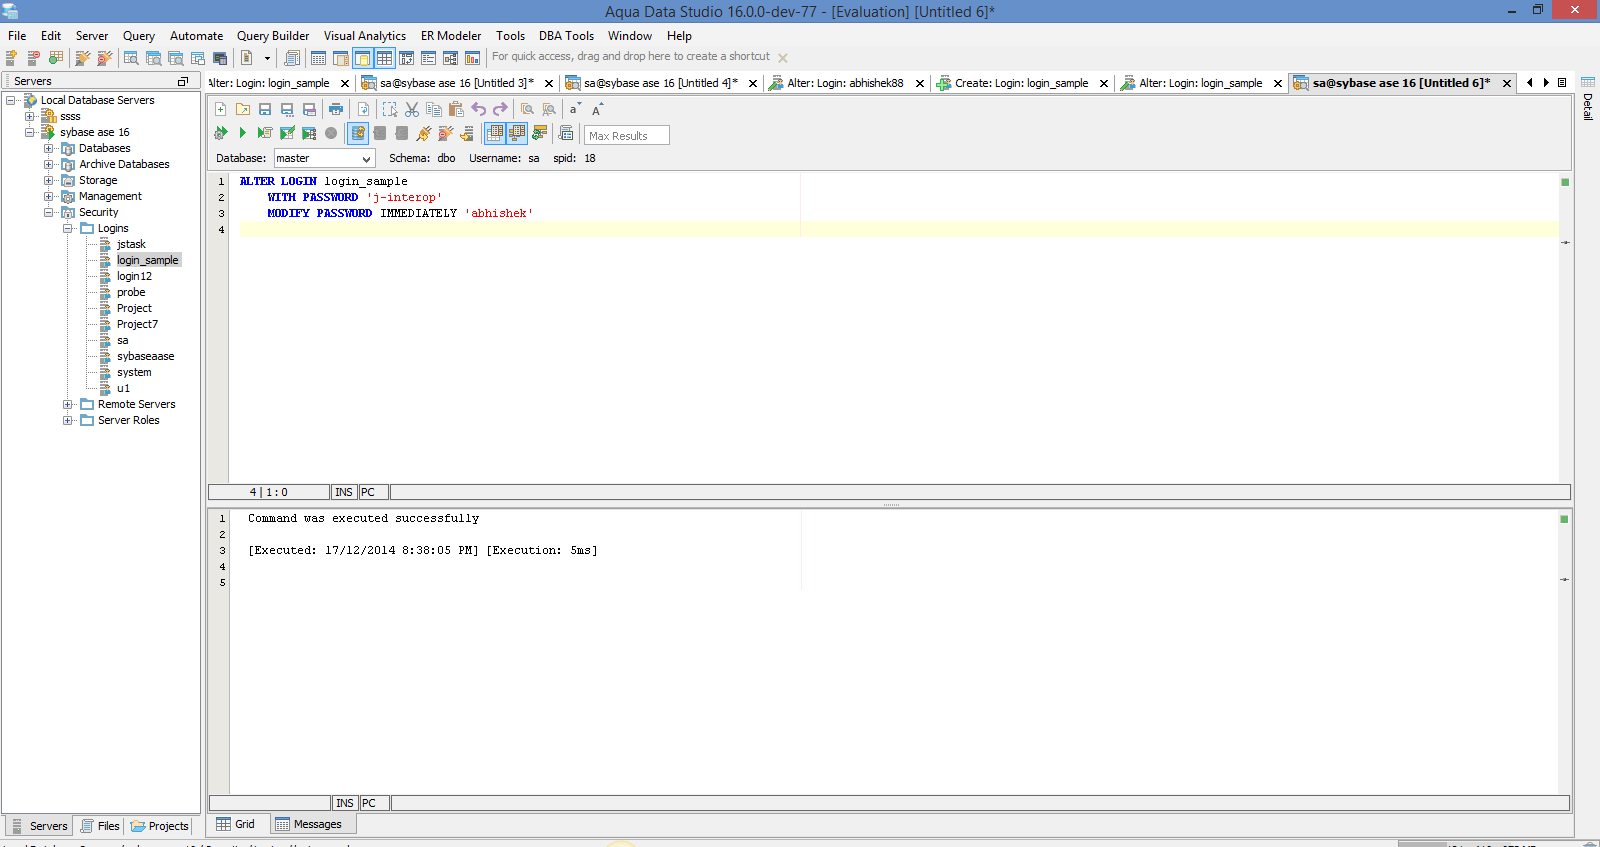
Task: Expand the ssss server node
Action: tap(29, 116)
